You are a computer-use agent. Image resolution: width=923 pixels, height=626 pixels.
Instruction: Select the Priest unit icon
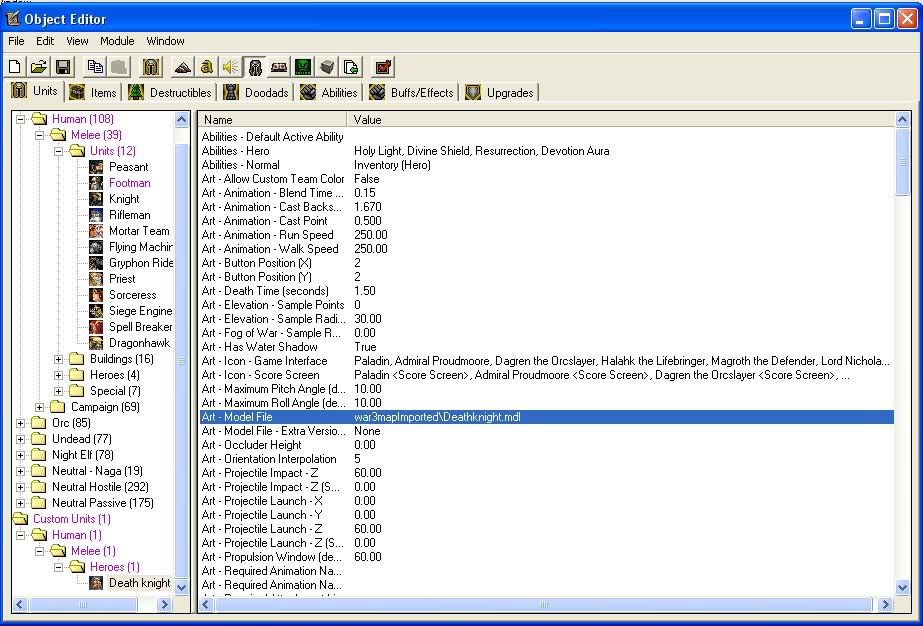click(x=96, y=279)
